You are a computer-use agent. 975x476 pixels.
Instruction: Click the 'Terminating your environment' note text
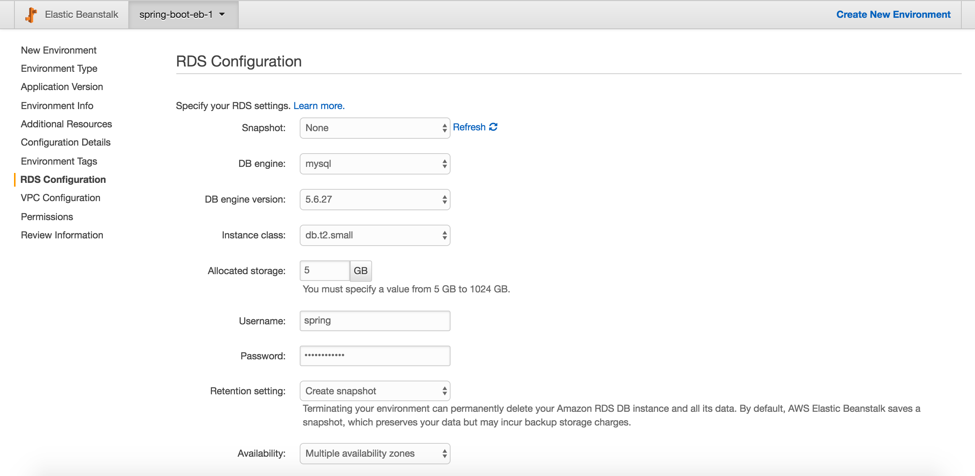(611, 416)
